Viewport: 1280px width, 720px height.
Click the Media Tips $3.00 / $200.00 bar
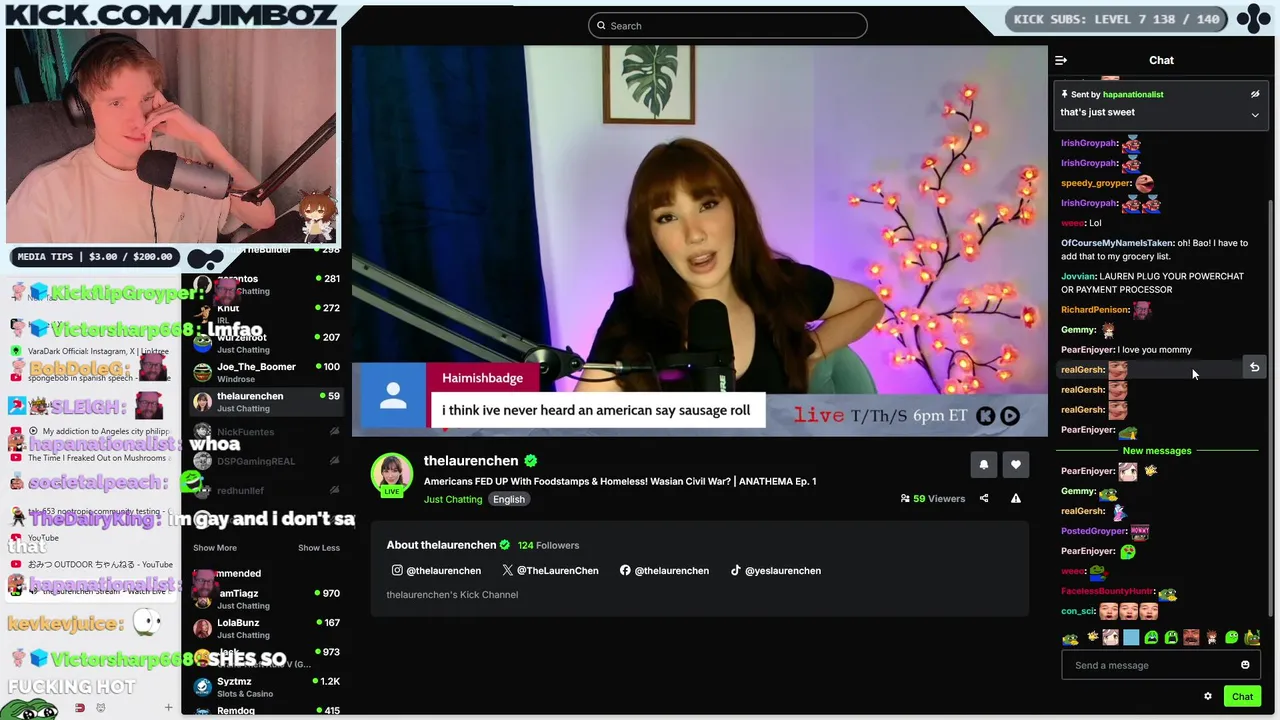click(95, 256)
